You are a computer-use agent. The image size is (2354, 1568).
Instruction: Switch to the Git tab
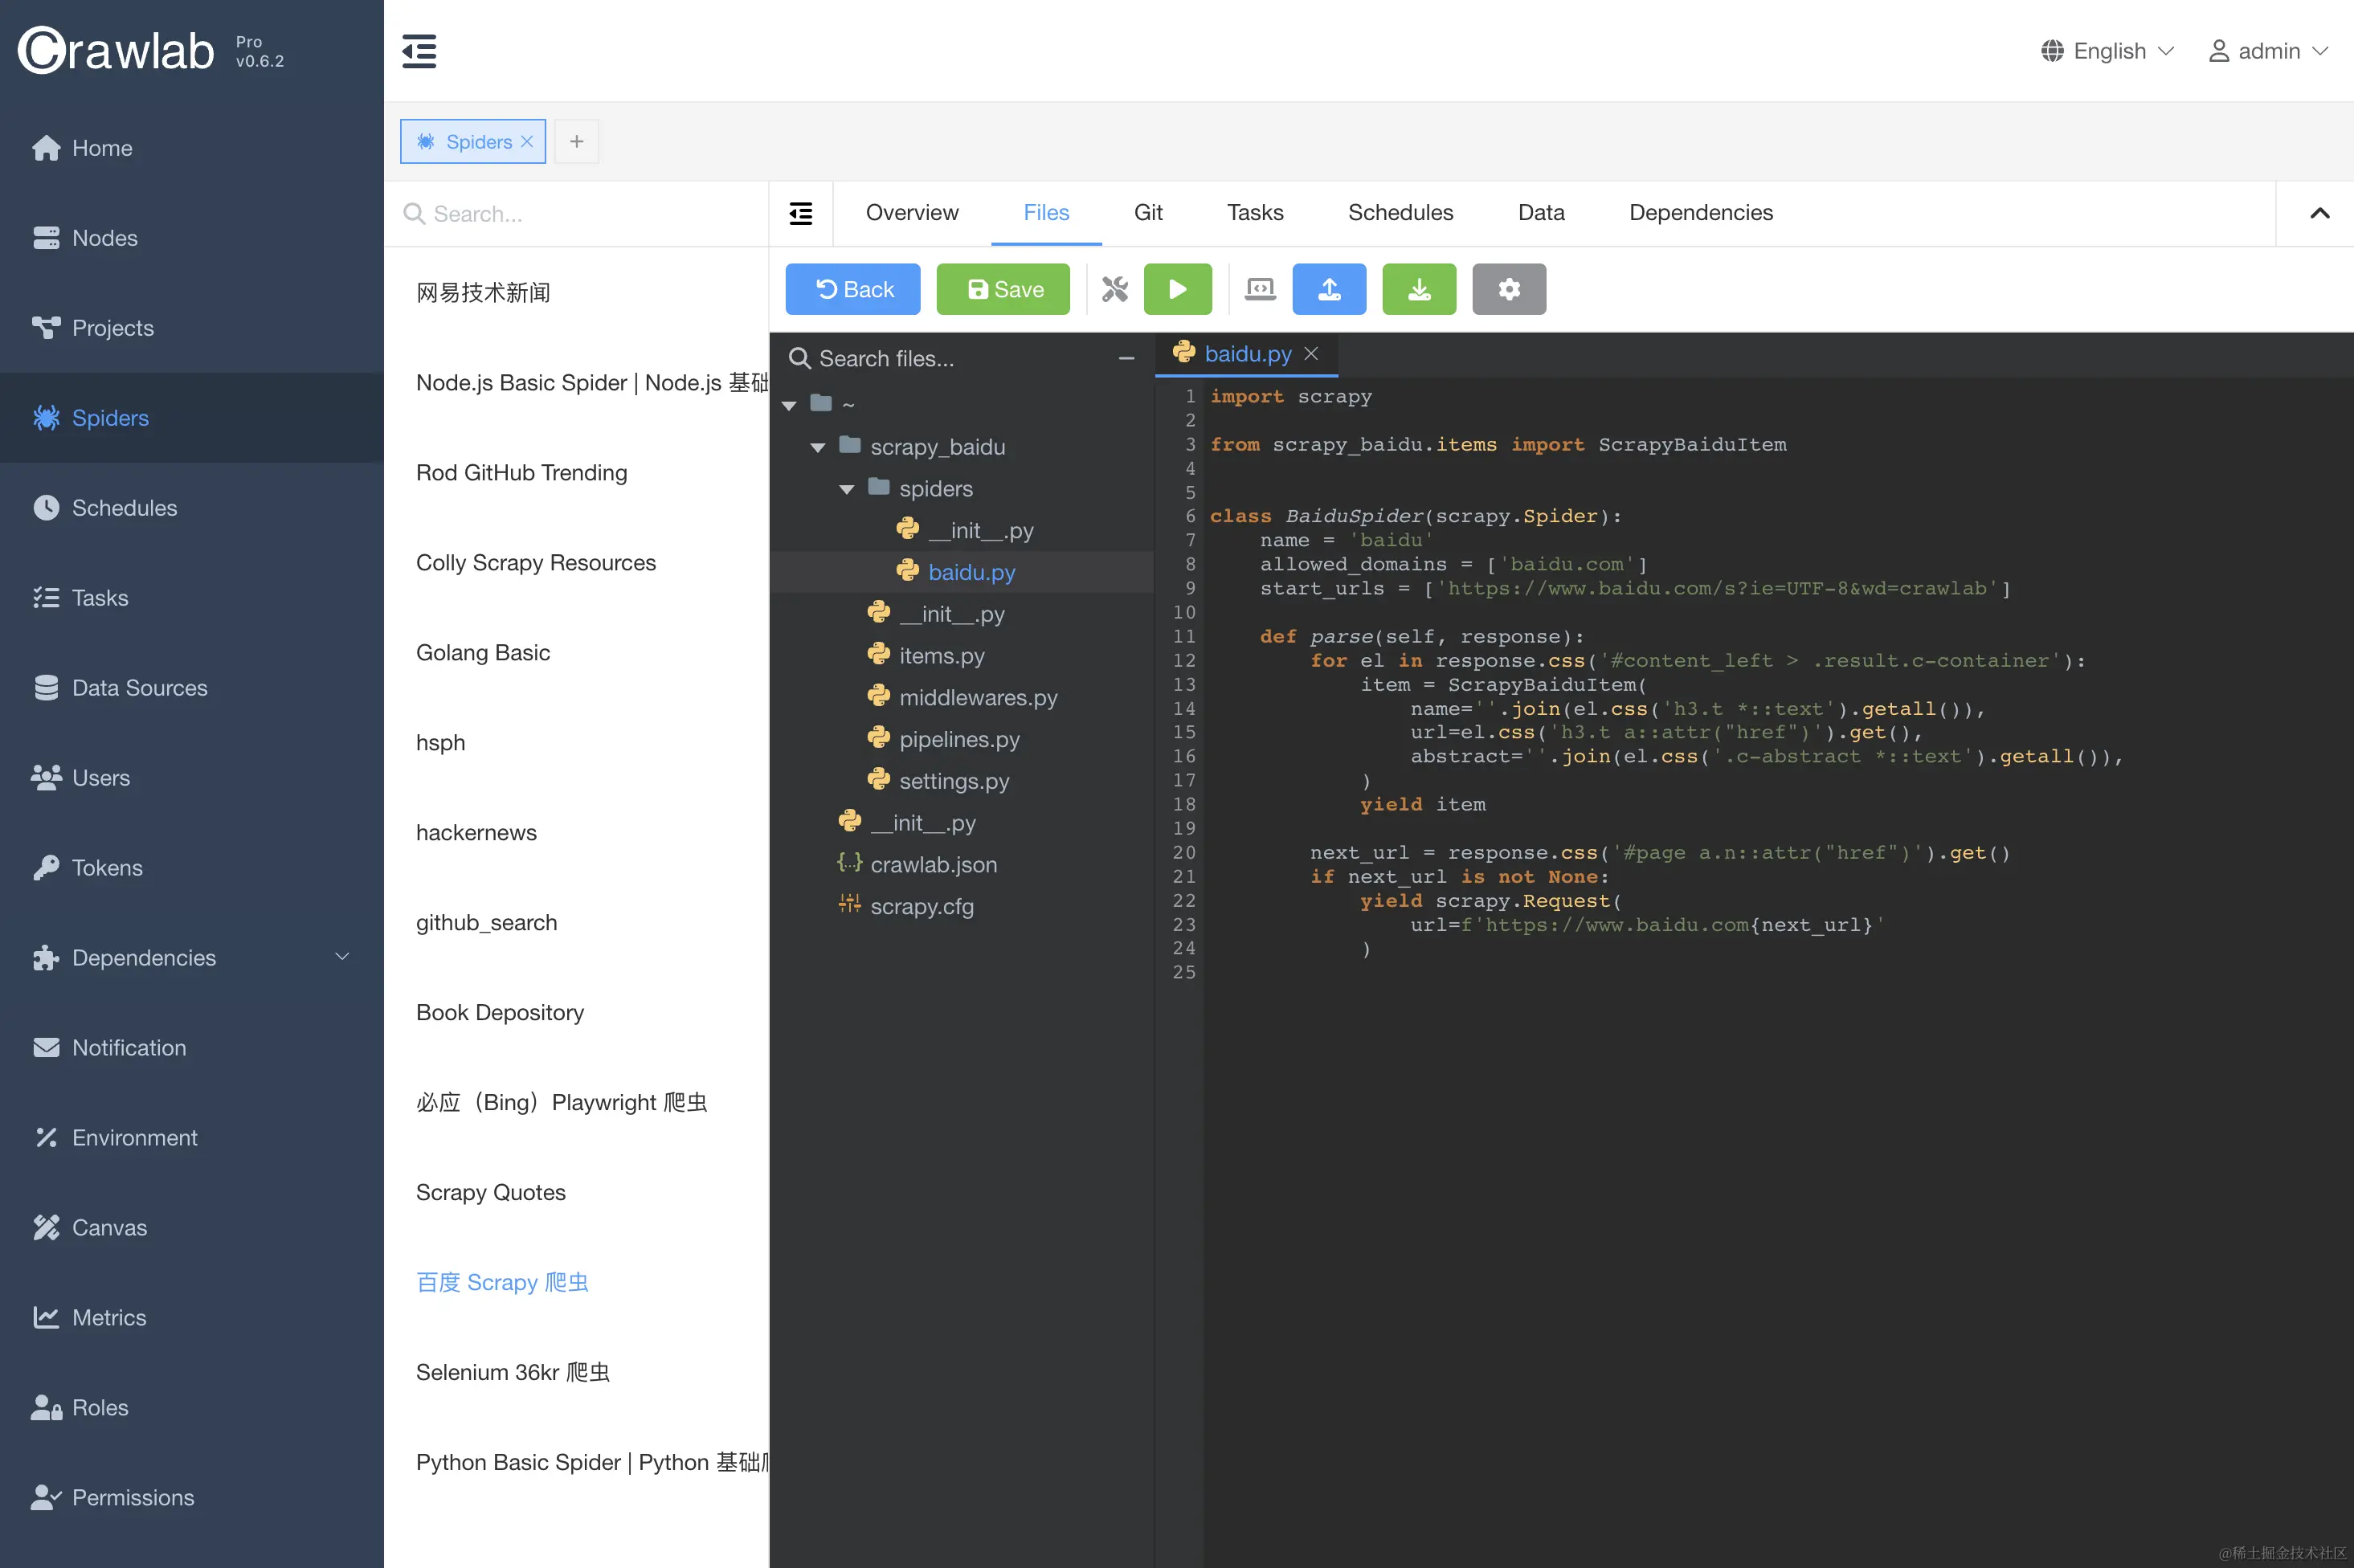click(1147, 212)
